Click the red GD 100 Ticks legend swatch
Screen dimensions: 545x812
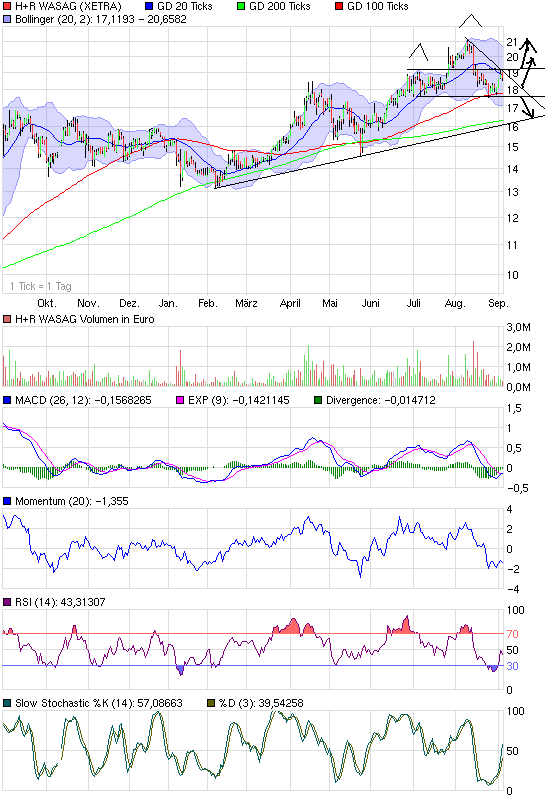tap(339, 7)
